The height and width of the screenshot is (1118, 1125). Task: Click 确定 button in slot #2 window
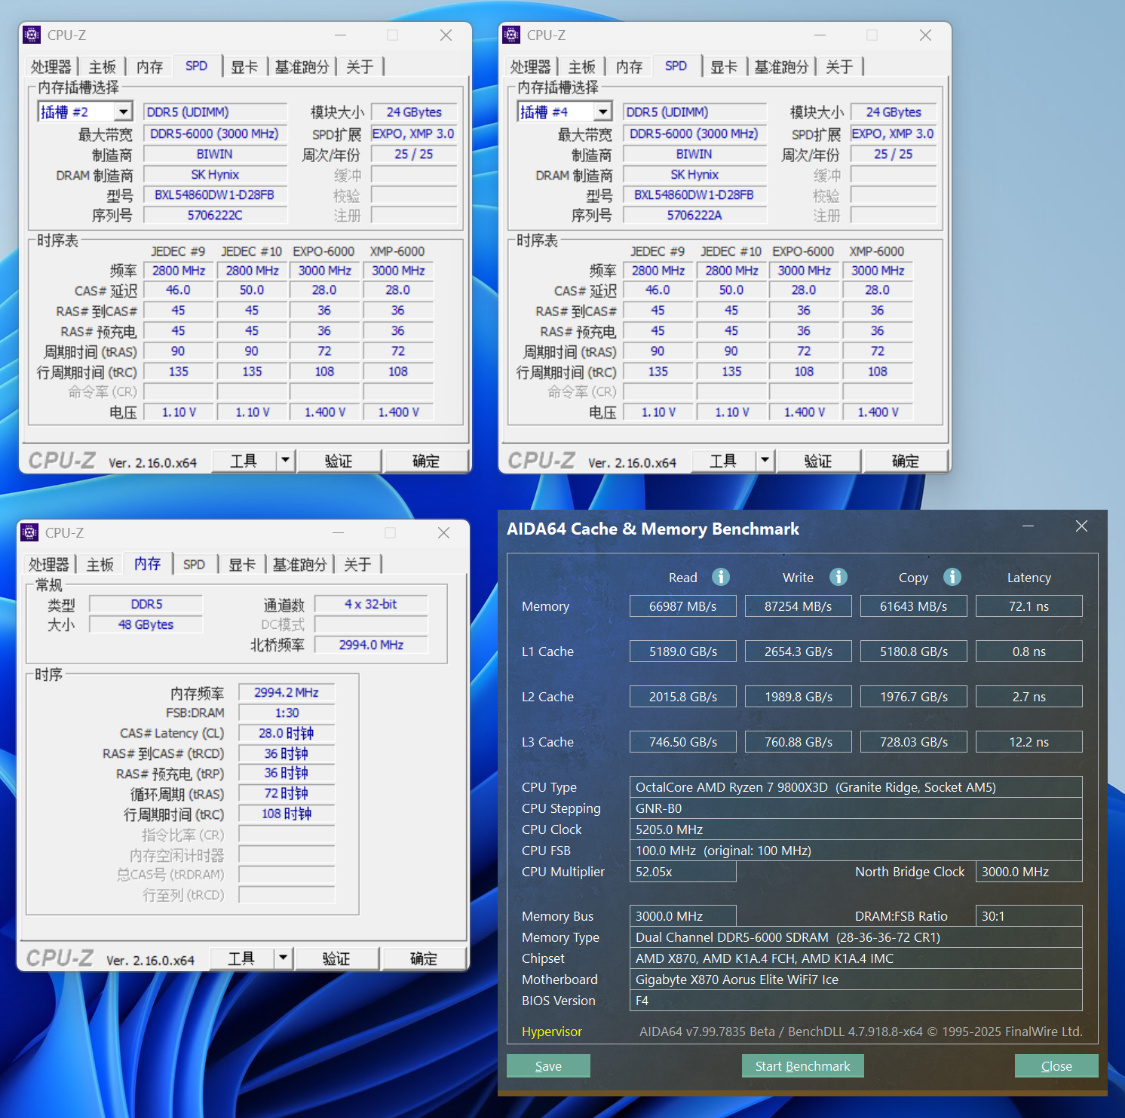pos(425,461)
